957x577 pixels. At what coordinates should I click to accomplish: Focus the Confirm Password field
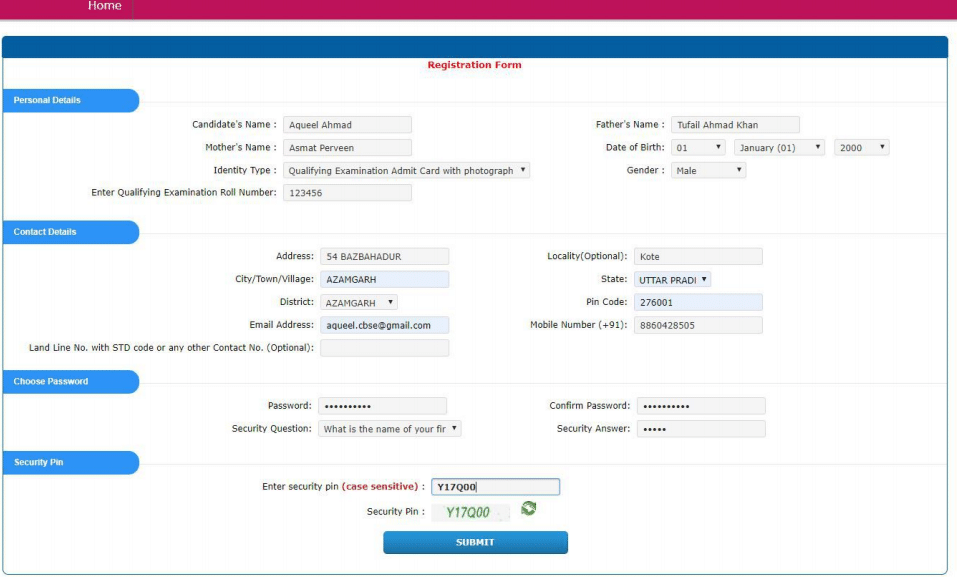(x=701, y=406)
